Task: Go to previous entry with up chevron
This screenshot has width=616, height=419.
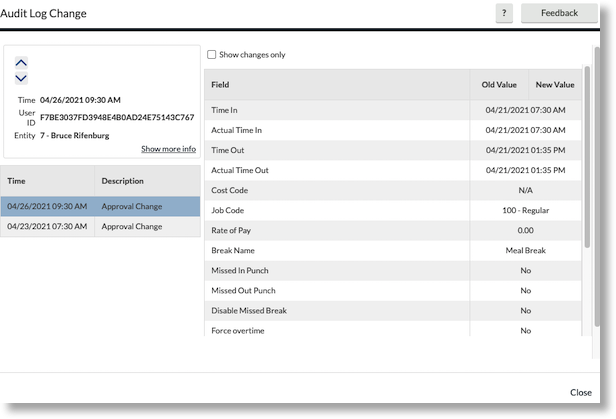Action: coord(21,62)
